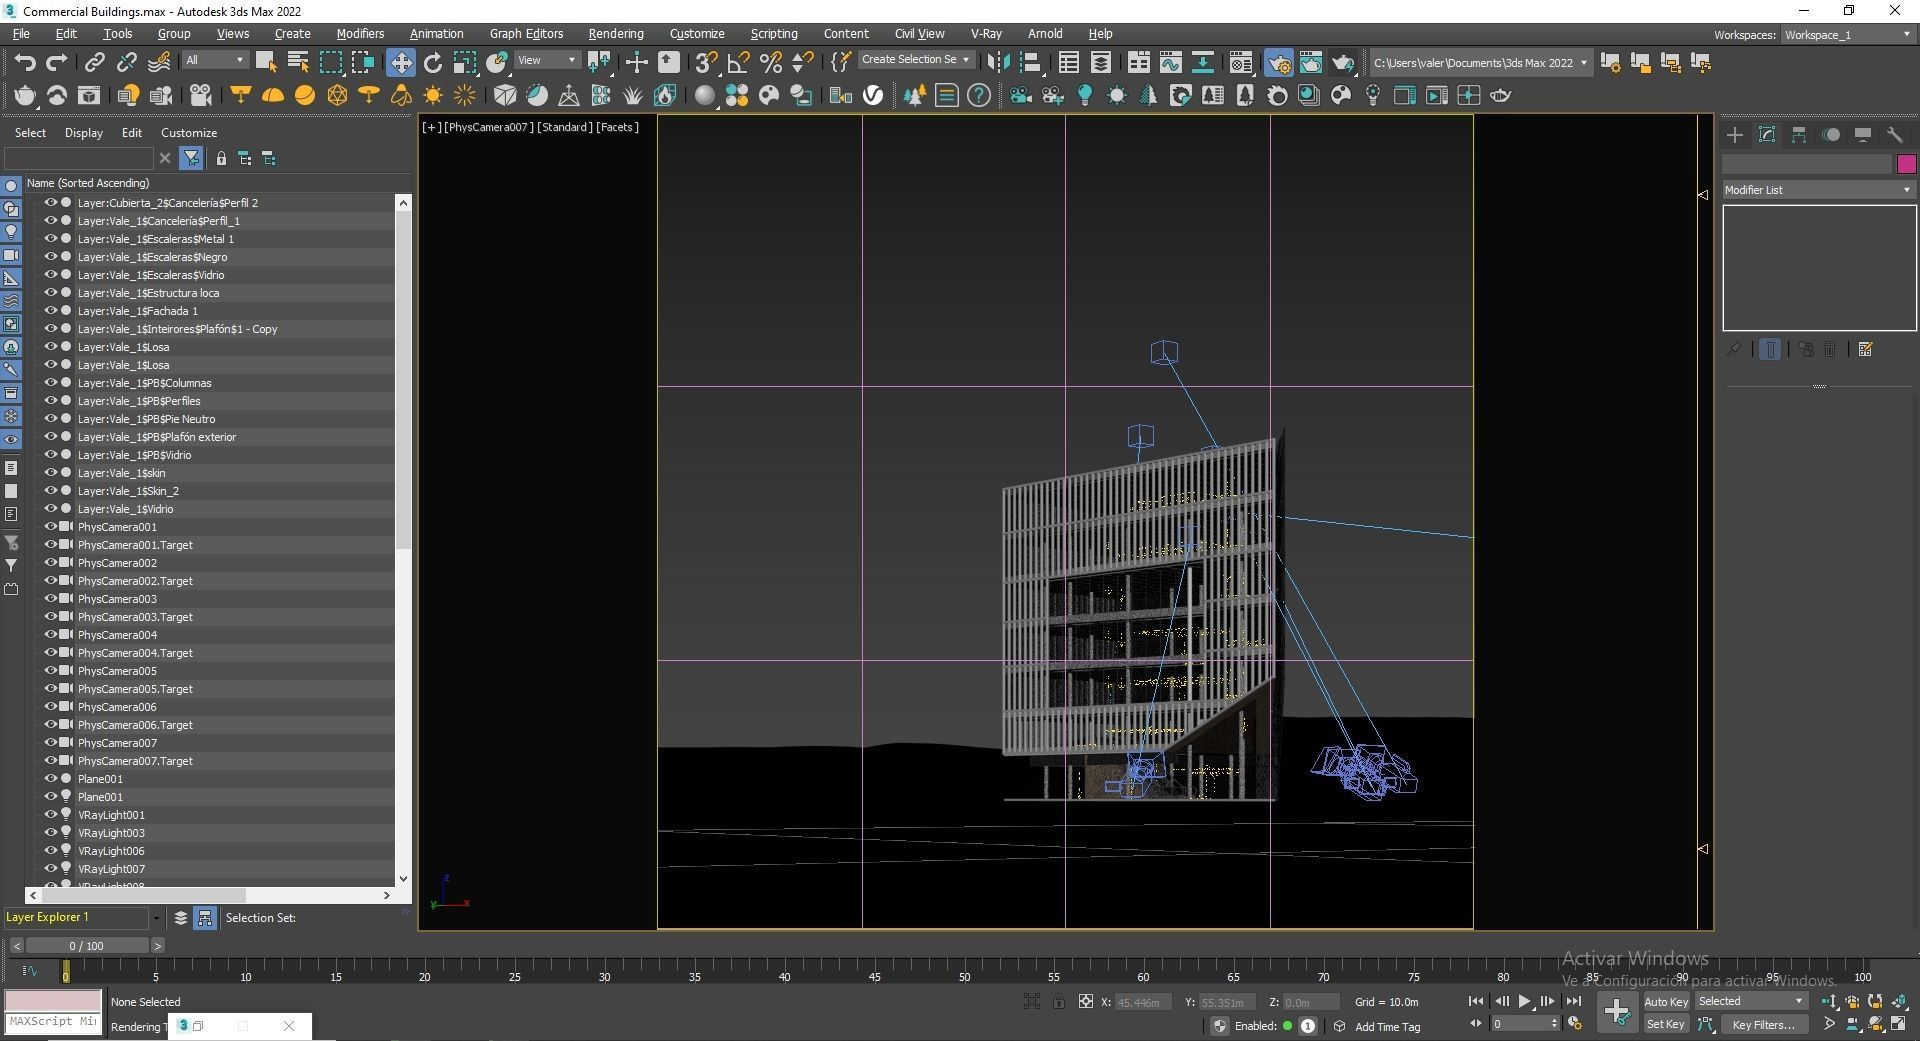
Task: Toggle the Angle Snap icon
Action: point(738,62)
